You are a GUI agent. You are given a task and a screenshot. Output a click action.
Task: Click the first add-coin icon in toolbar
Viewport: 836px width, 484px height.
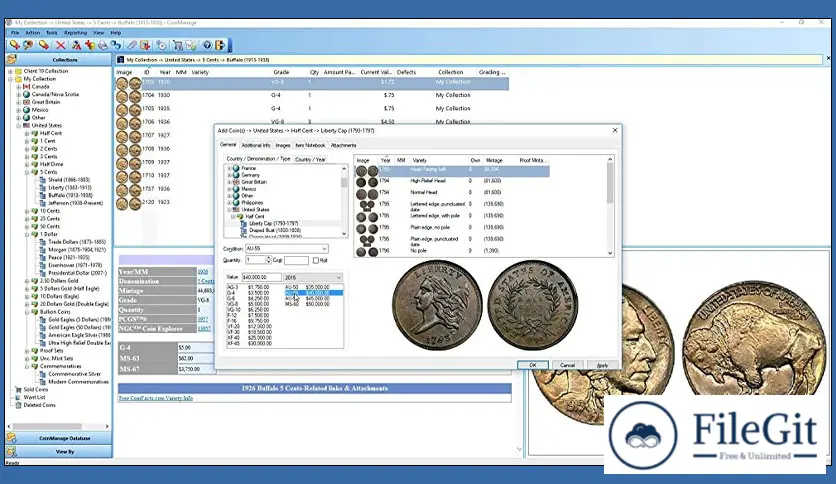point(14,46)
